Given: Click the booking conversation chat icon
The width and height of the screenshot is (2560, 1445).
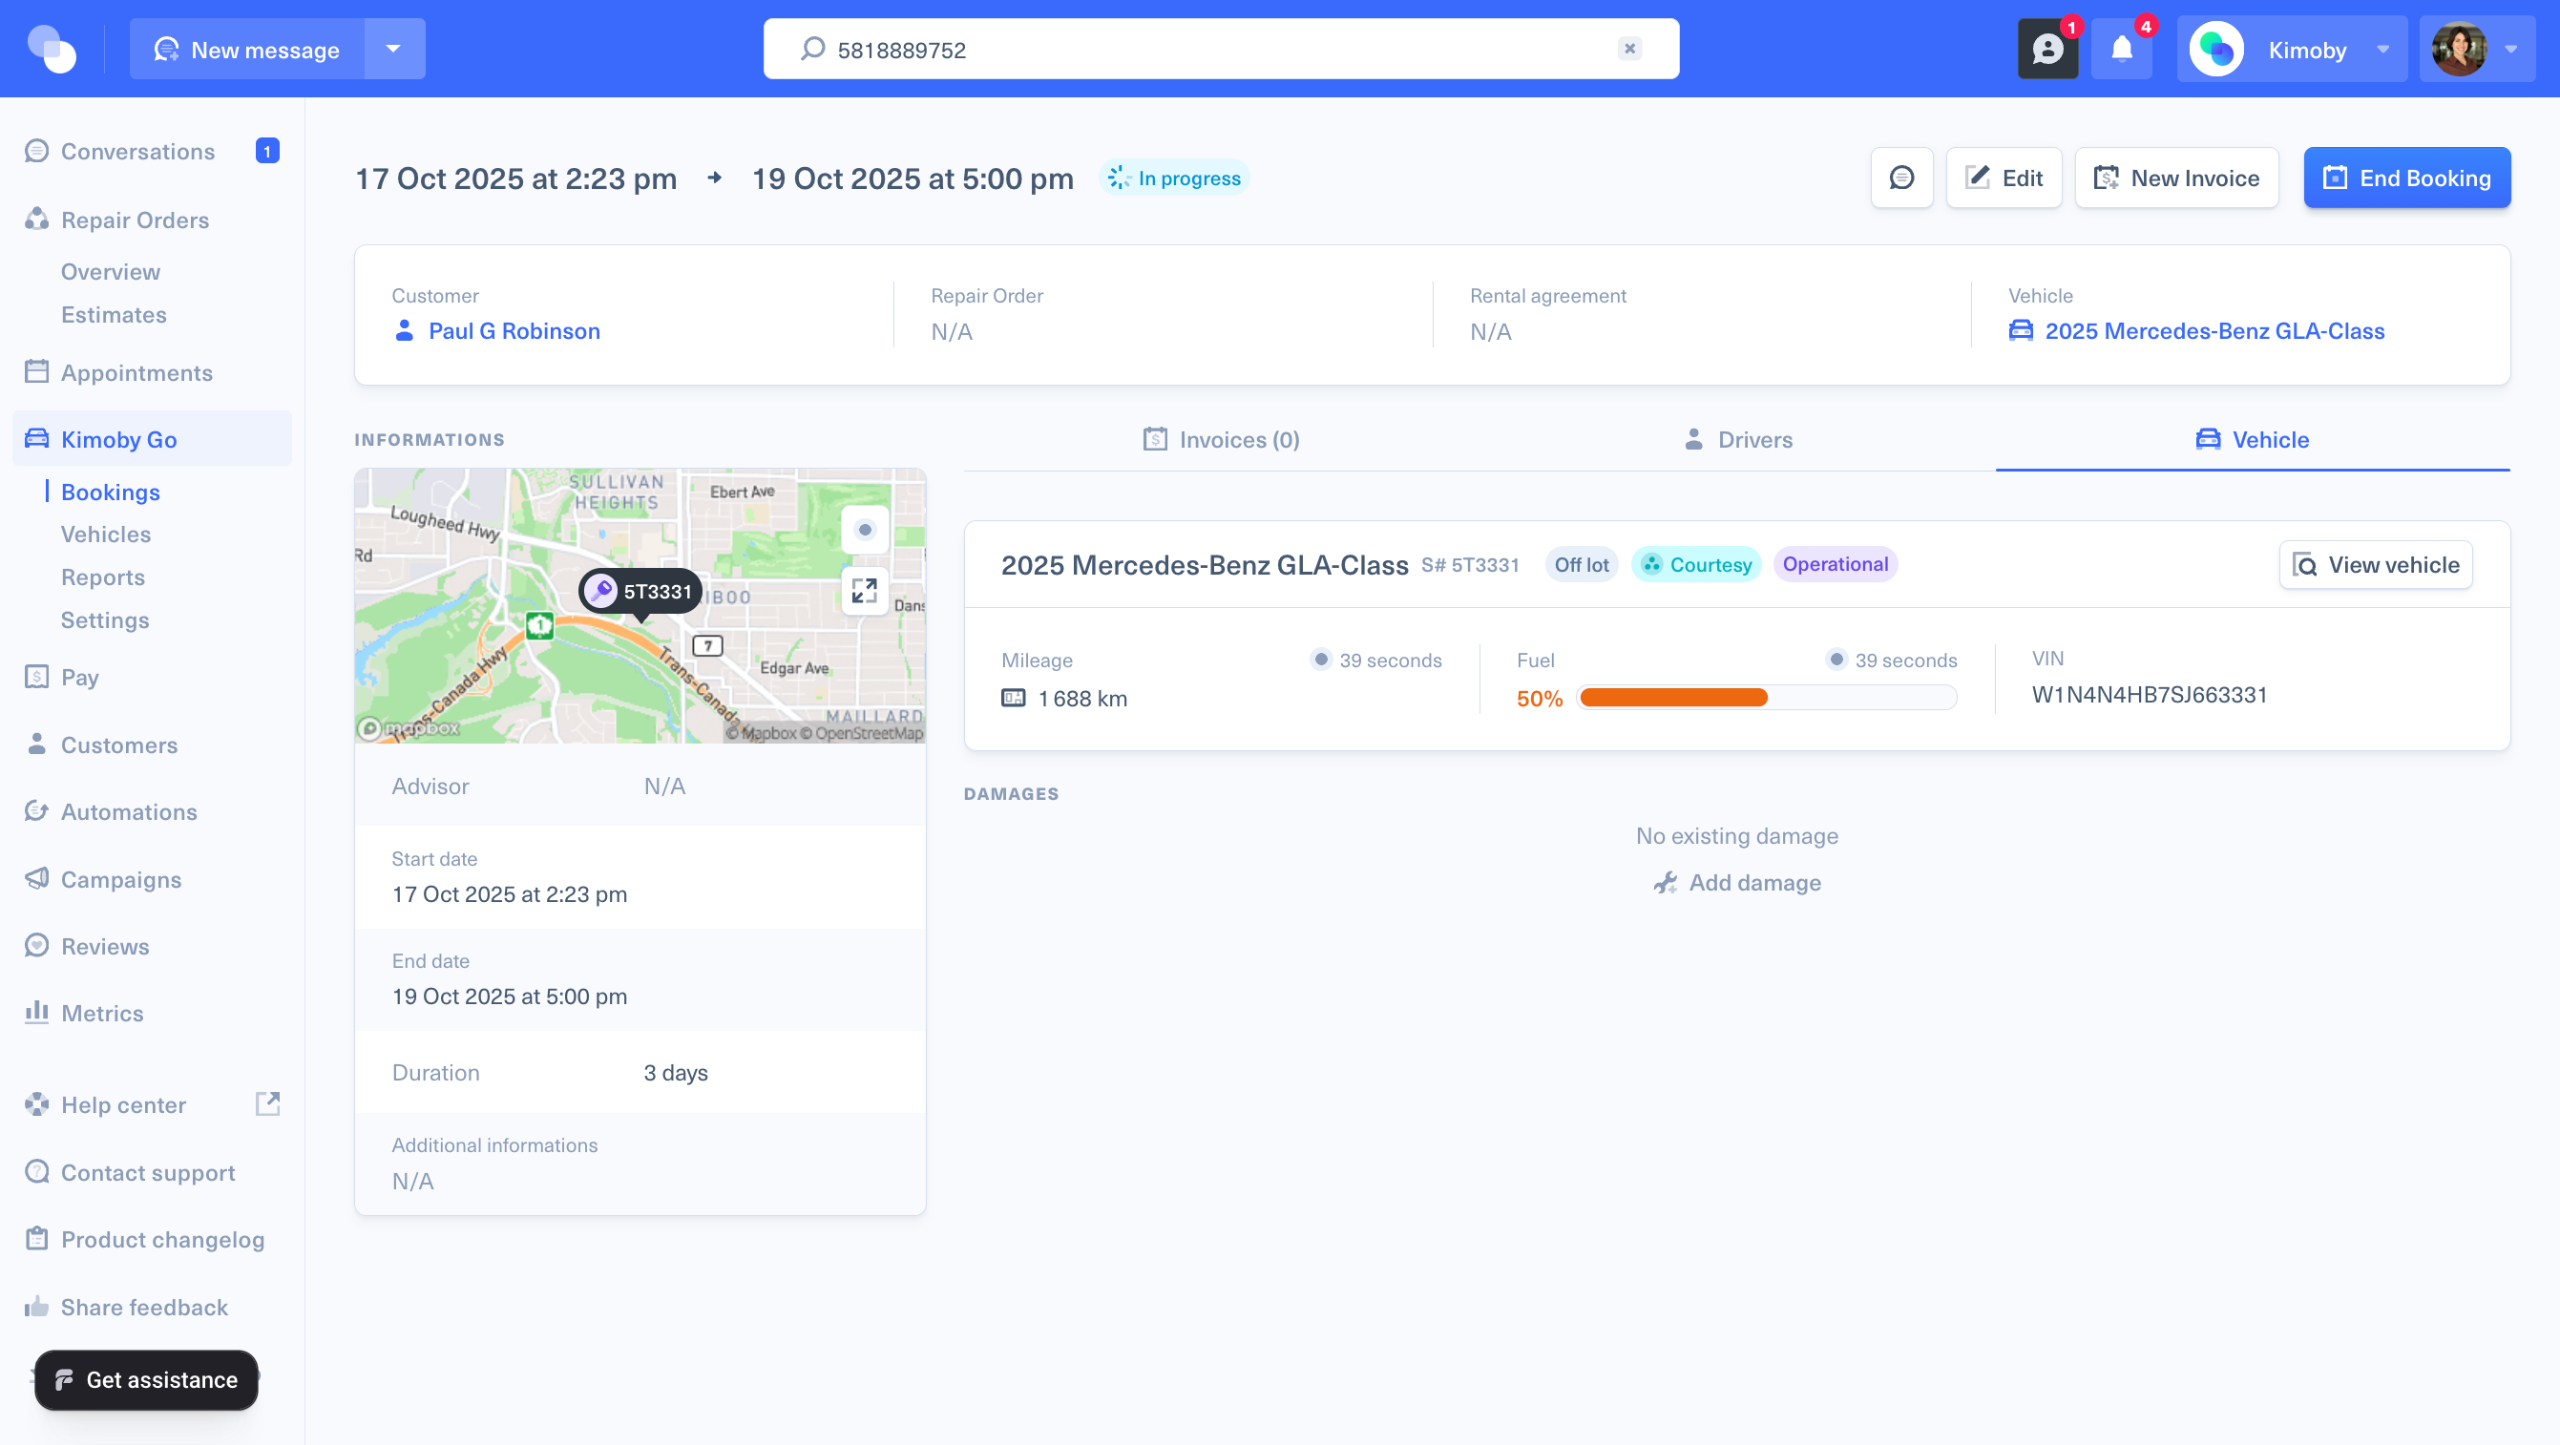Looking at the screenshot, I should coord(1901,178).
